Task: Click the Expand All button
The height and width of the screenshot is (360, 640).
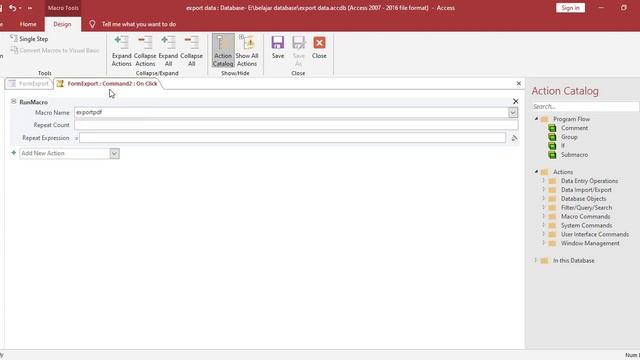Action: click(168, 51)
